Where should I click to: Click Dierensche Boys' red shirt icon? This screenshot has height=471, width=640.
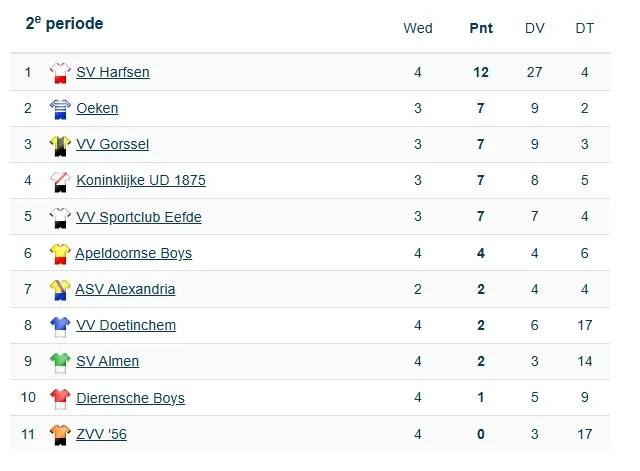click(60, 398)
